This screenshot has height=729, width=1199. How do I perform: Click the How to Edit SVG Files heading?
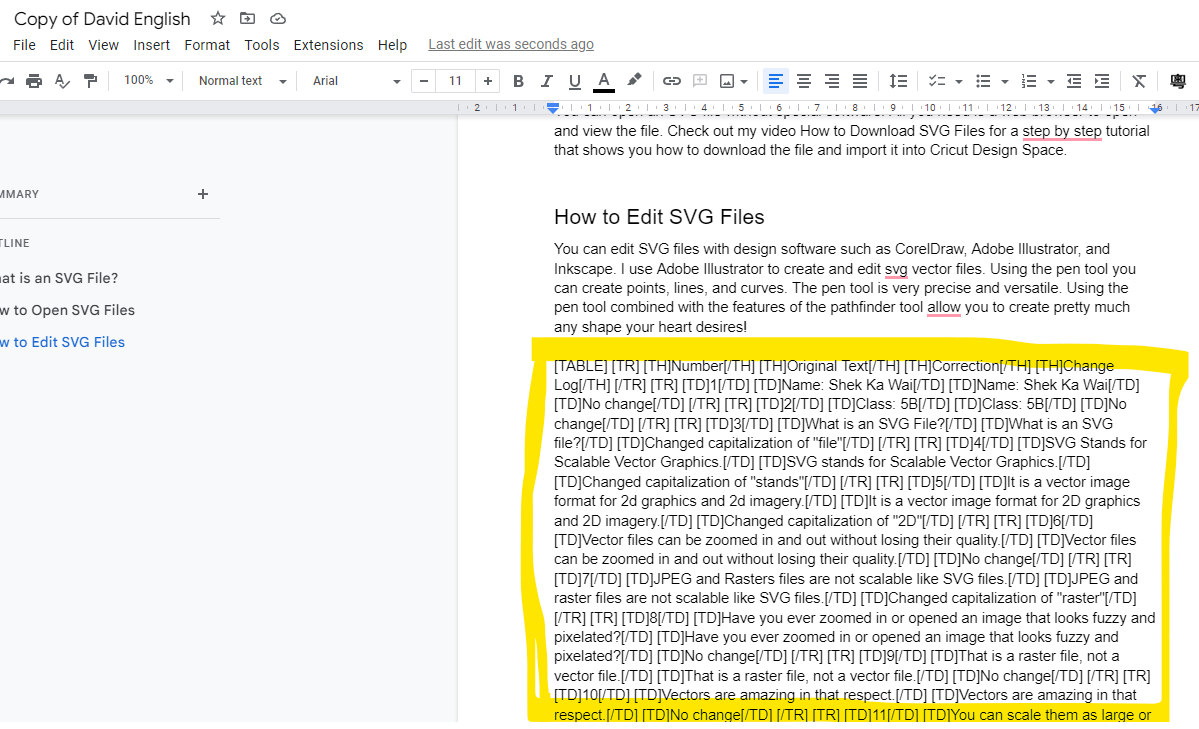(x=659, y=217)
